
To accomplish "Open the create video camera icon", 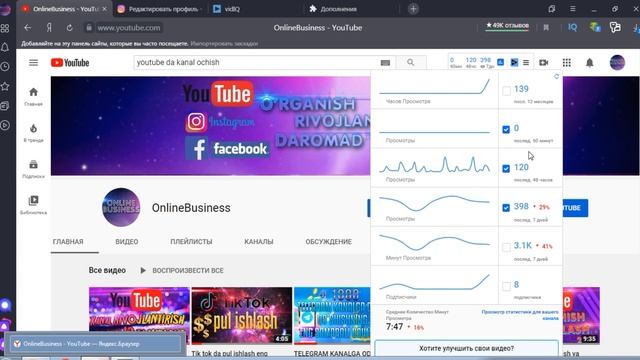I will pos(544,62).
